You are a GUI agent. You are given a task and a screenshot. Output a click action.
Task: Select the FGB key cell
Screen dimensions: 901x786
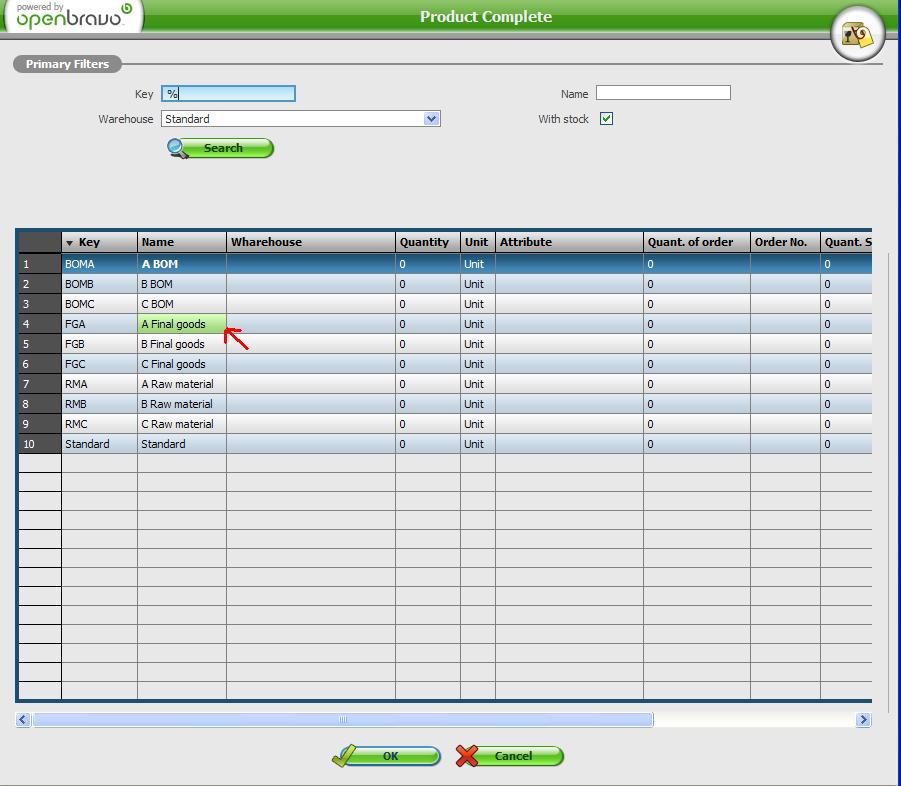click(99, 344)
